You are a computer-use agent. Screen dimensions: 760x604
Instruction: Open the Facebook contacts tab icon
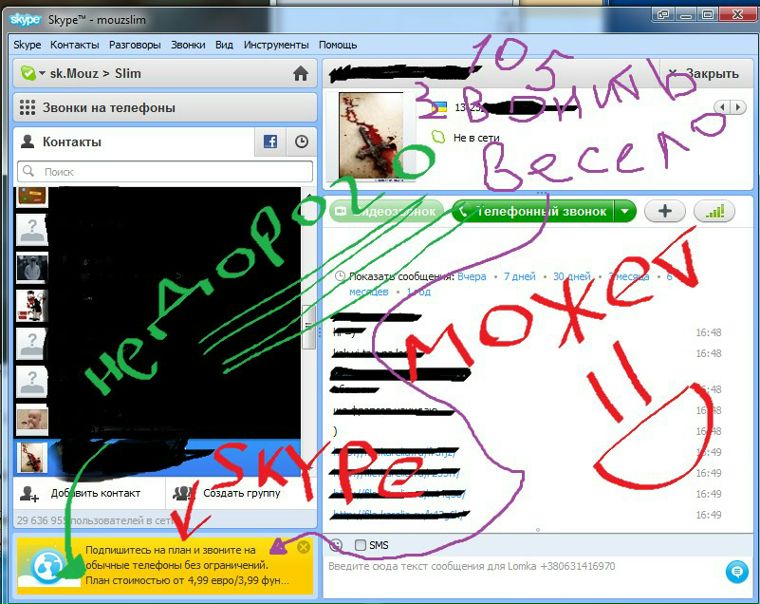coord(270,143)
